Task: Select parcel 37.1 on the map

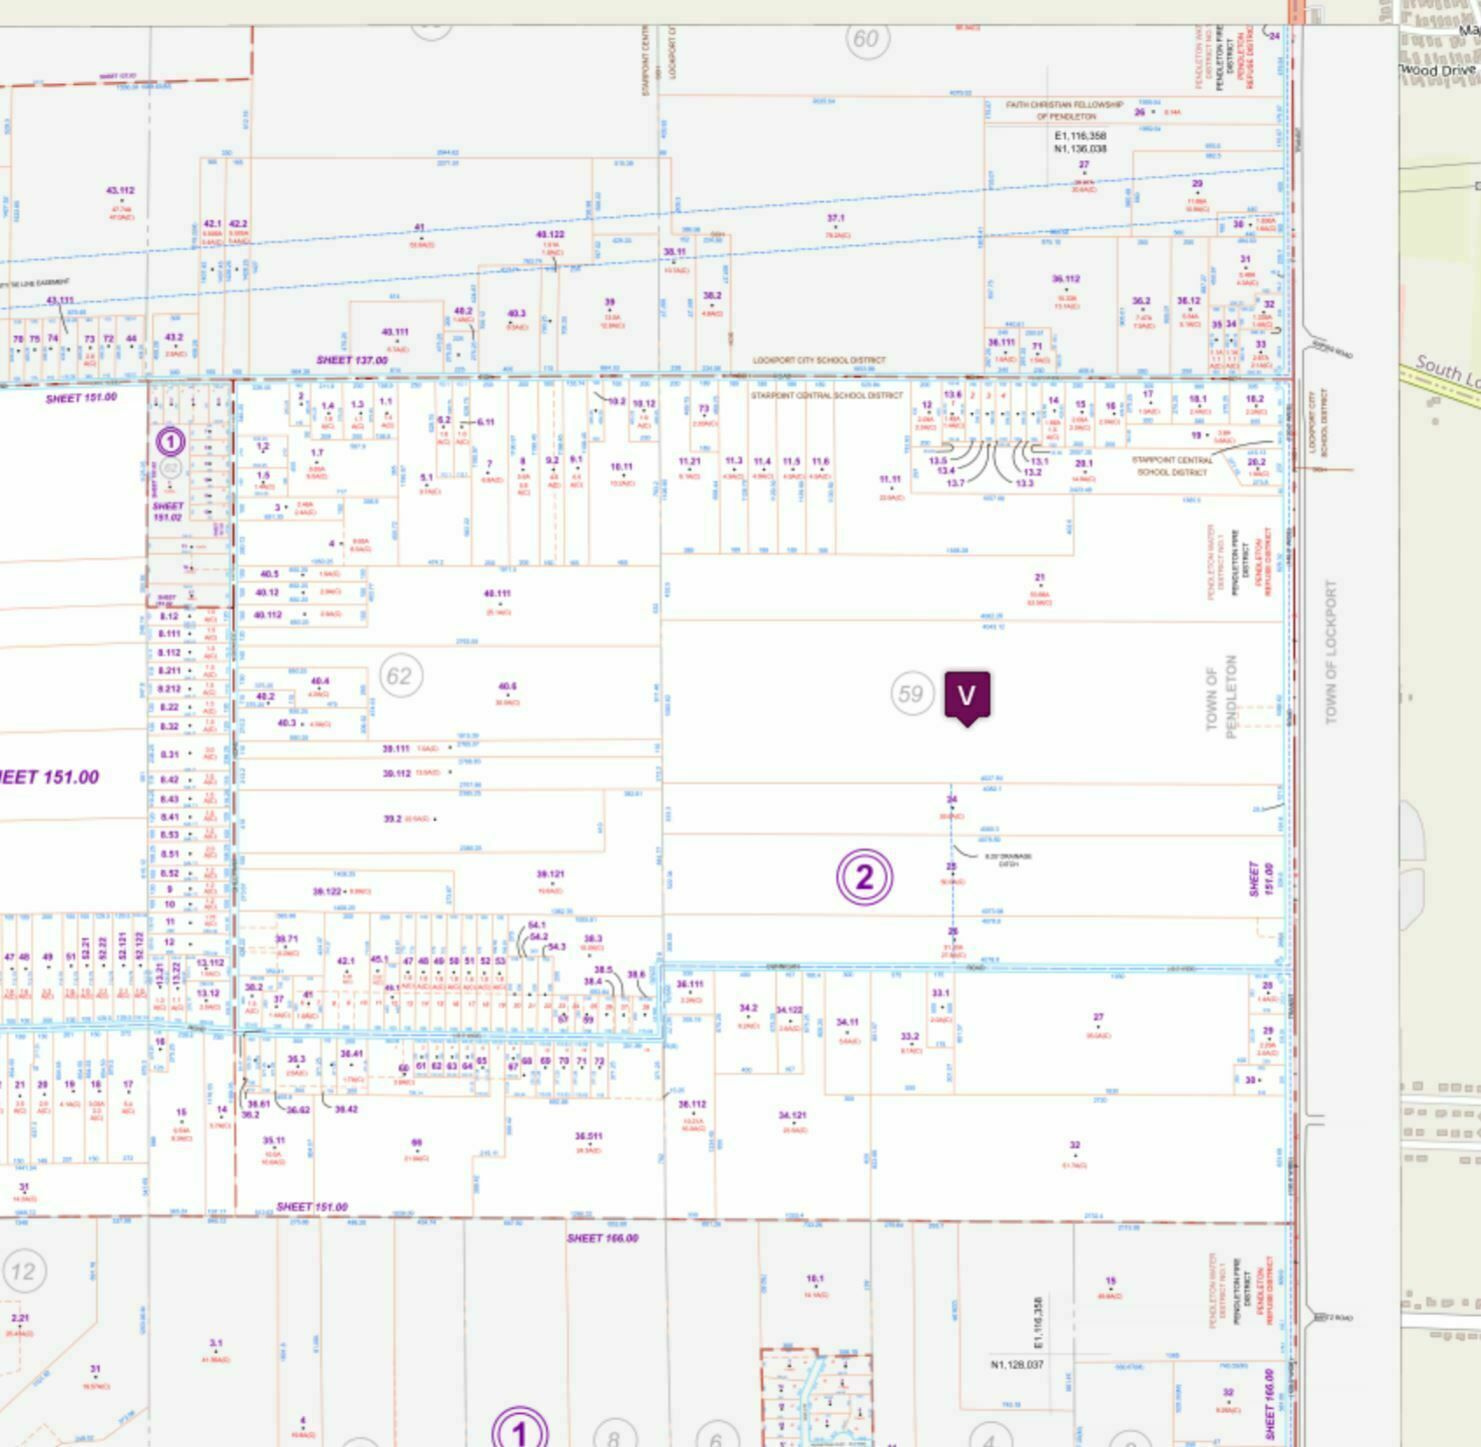Action: 836,218
